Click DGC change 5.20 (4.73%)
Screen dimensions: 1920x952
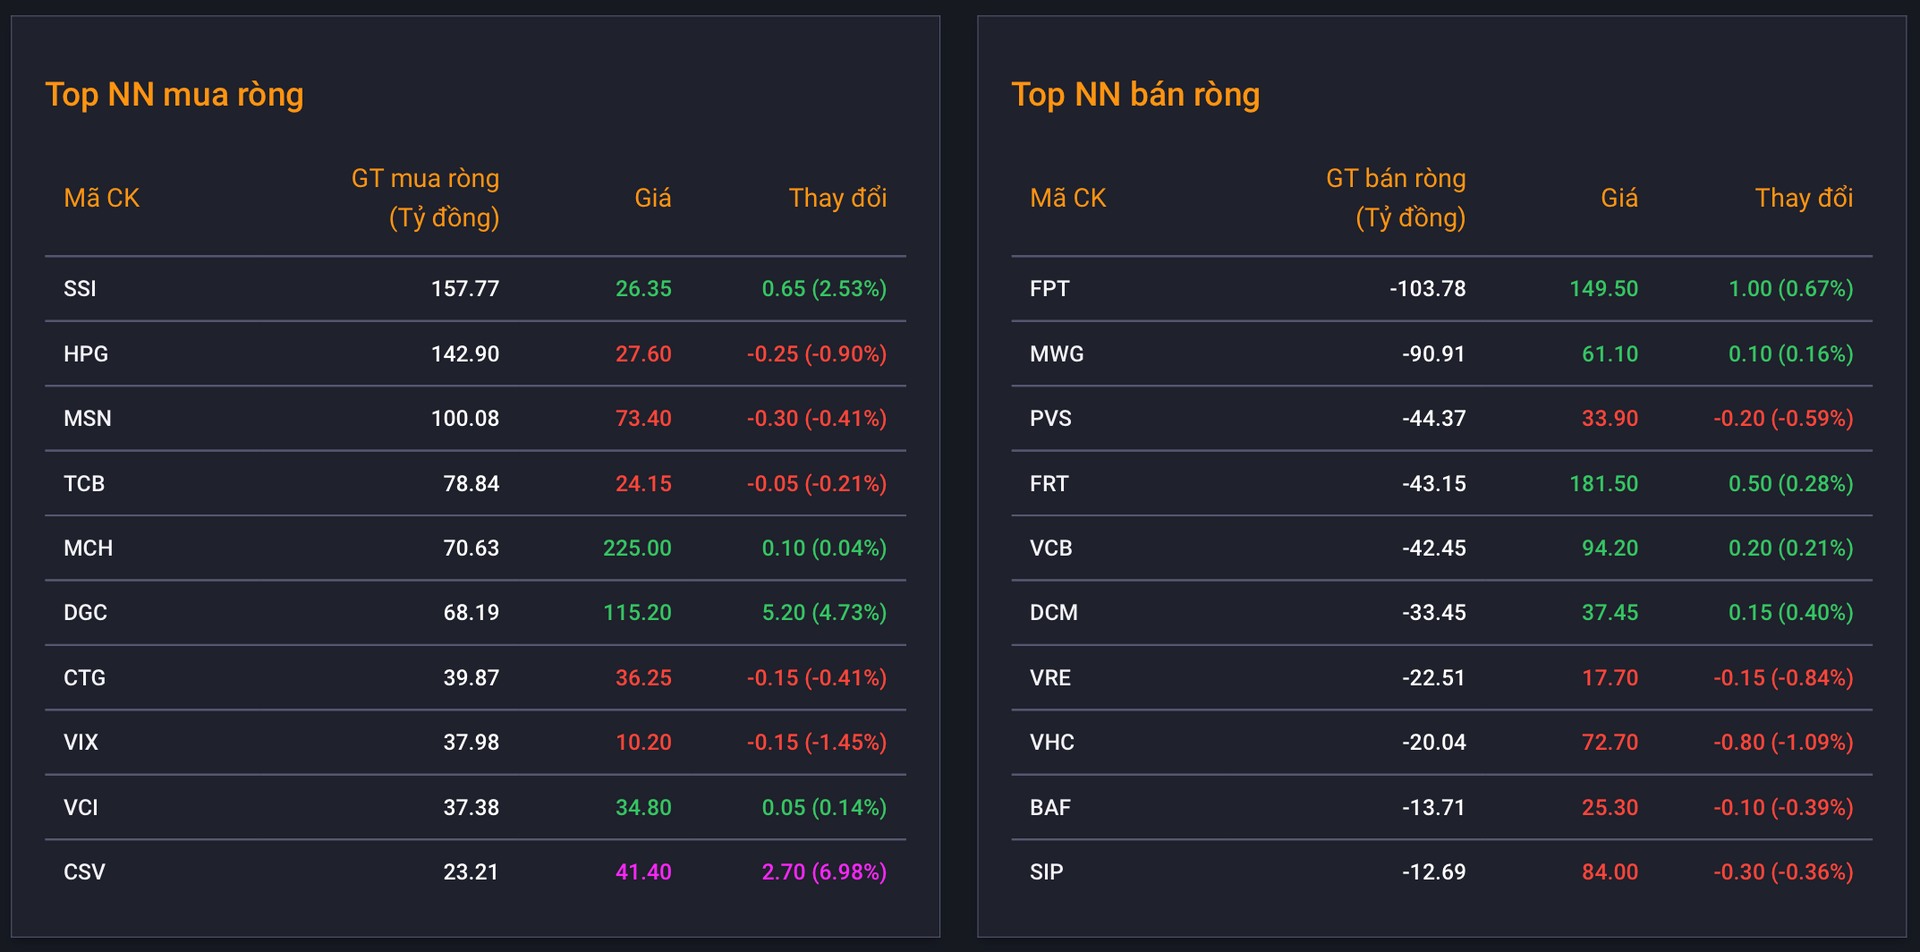tap(824, 612)
